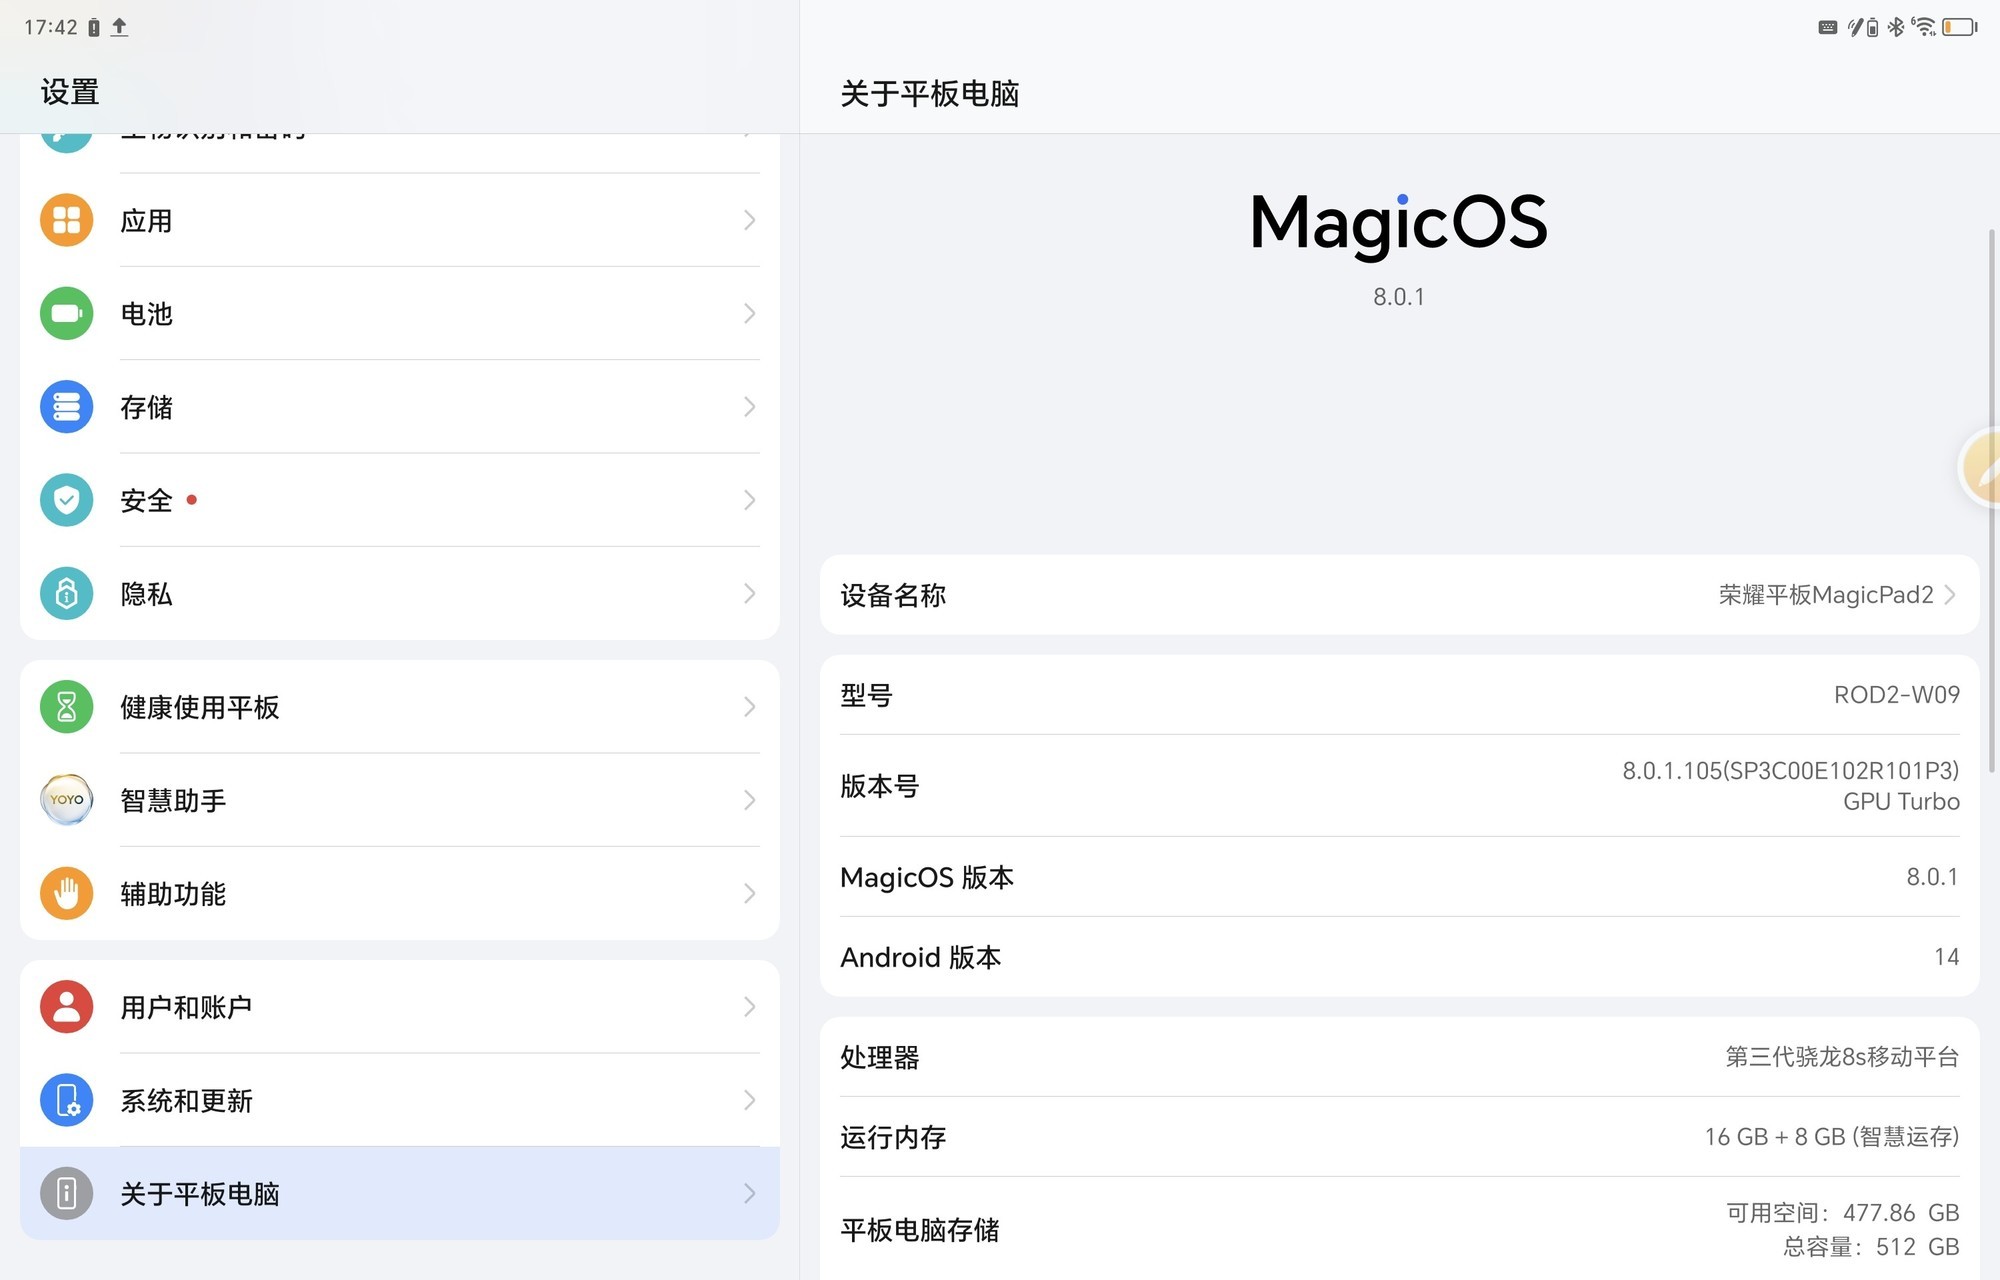Select the 存储 storage stack icon
The image size is (2000, 1280).
(65, 407)
